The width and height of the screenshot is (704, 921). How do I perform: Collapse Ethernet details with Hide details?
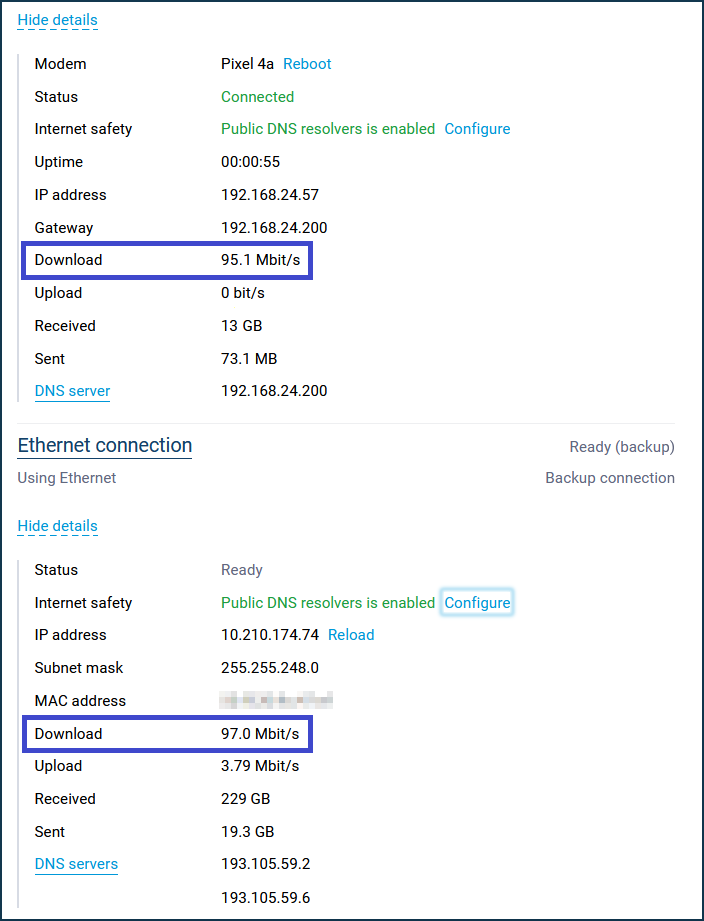[58, 526]
